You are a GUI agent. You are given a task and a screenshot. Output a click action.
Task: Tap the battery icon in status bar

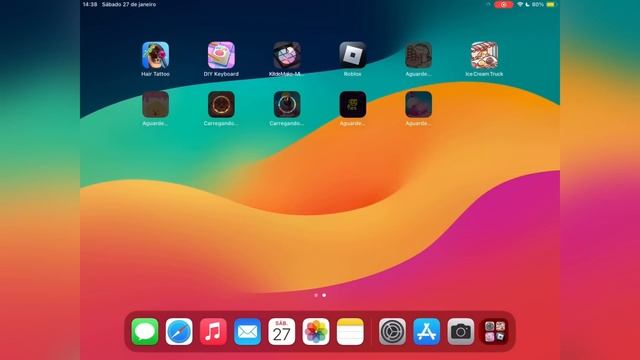point(551,4)
